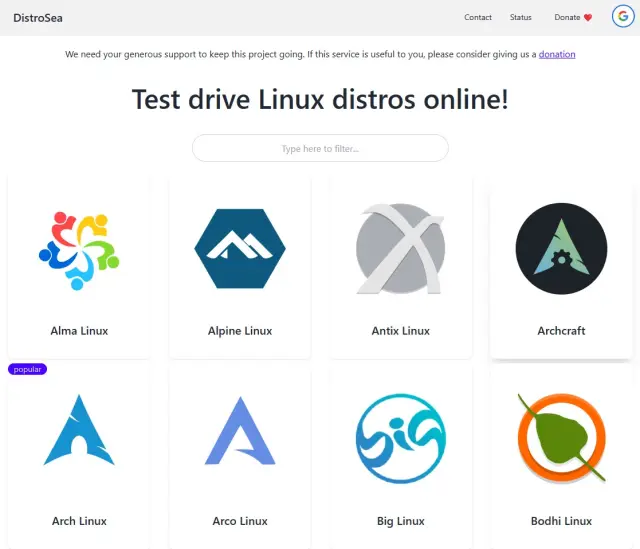The width and height of the screenshot is (640, 549).
Task: Select the Arco Linux logo
Action: 240,431
